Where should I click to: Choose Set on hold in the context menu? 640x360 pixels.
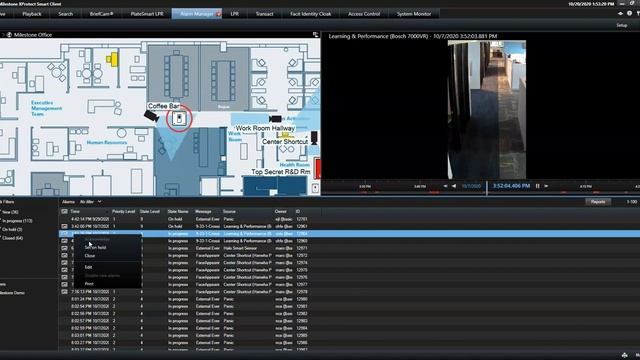(x=96, y=247)
